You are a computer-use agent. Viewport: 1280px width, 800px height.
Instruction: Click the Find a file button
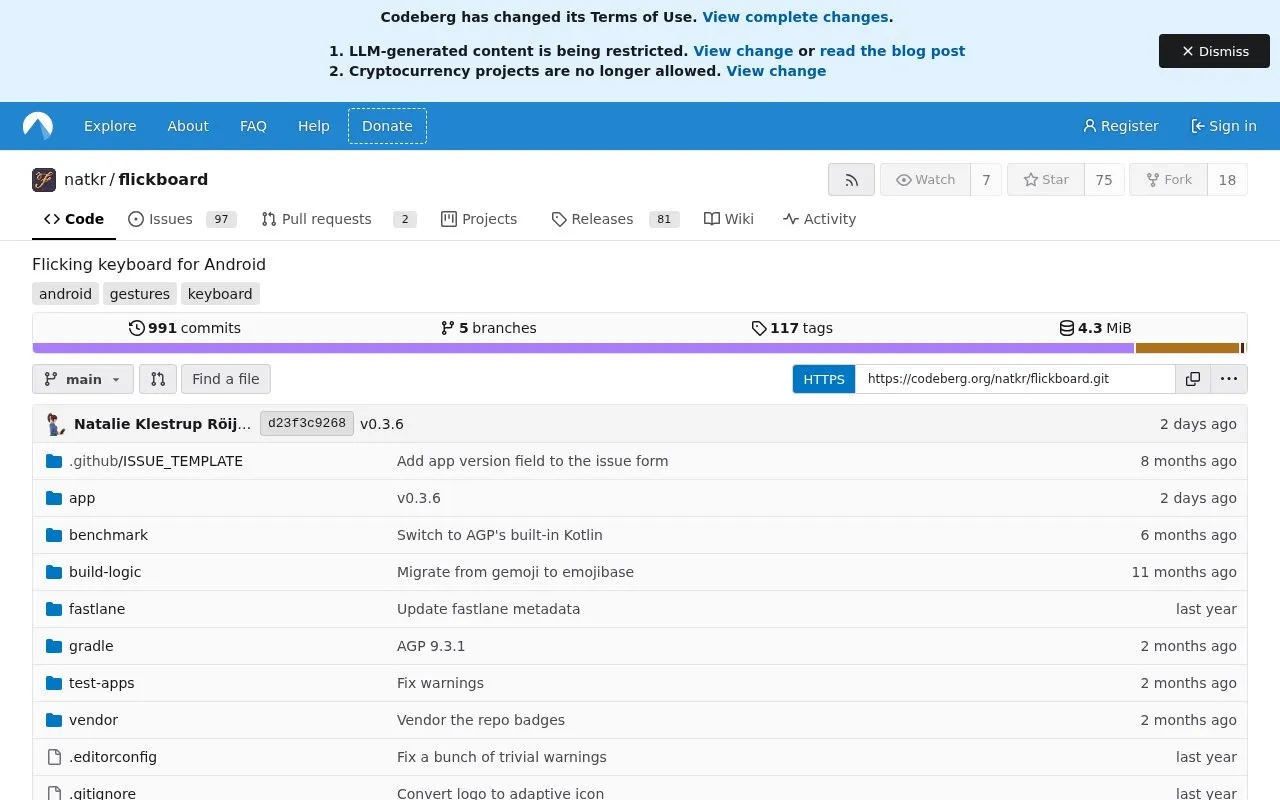click(226, 379)
